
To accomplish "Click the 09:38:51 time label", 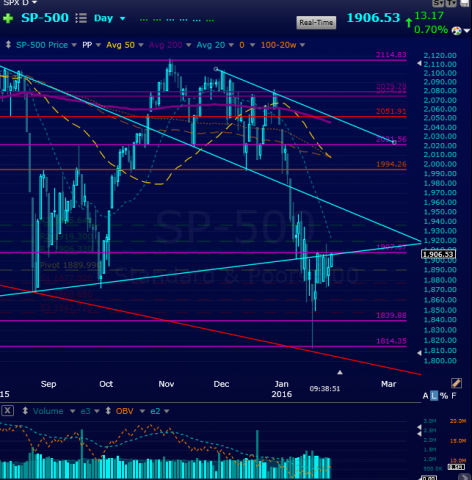I will coord(325,389).
